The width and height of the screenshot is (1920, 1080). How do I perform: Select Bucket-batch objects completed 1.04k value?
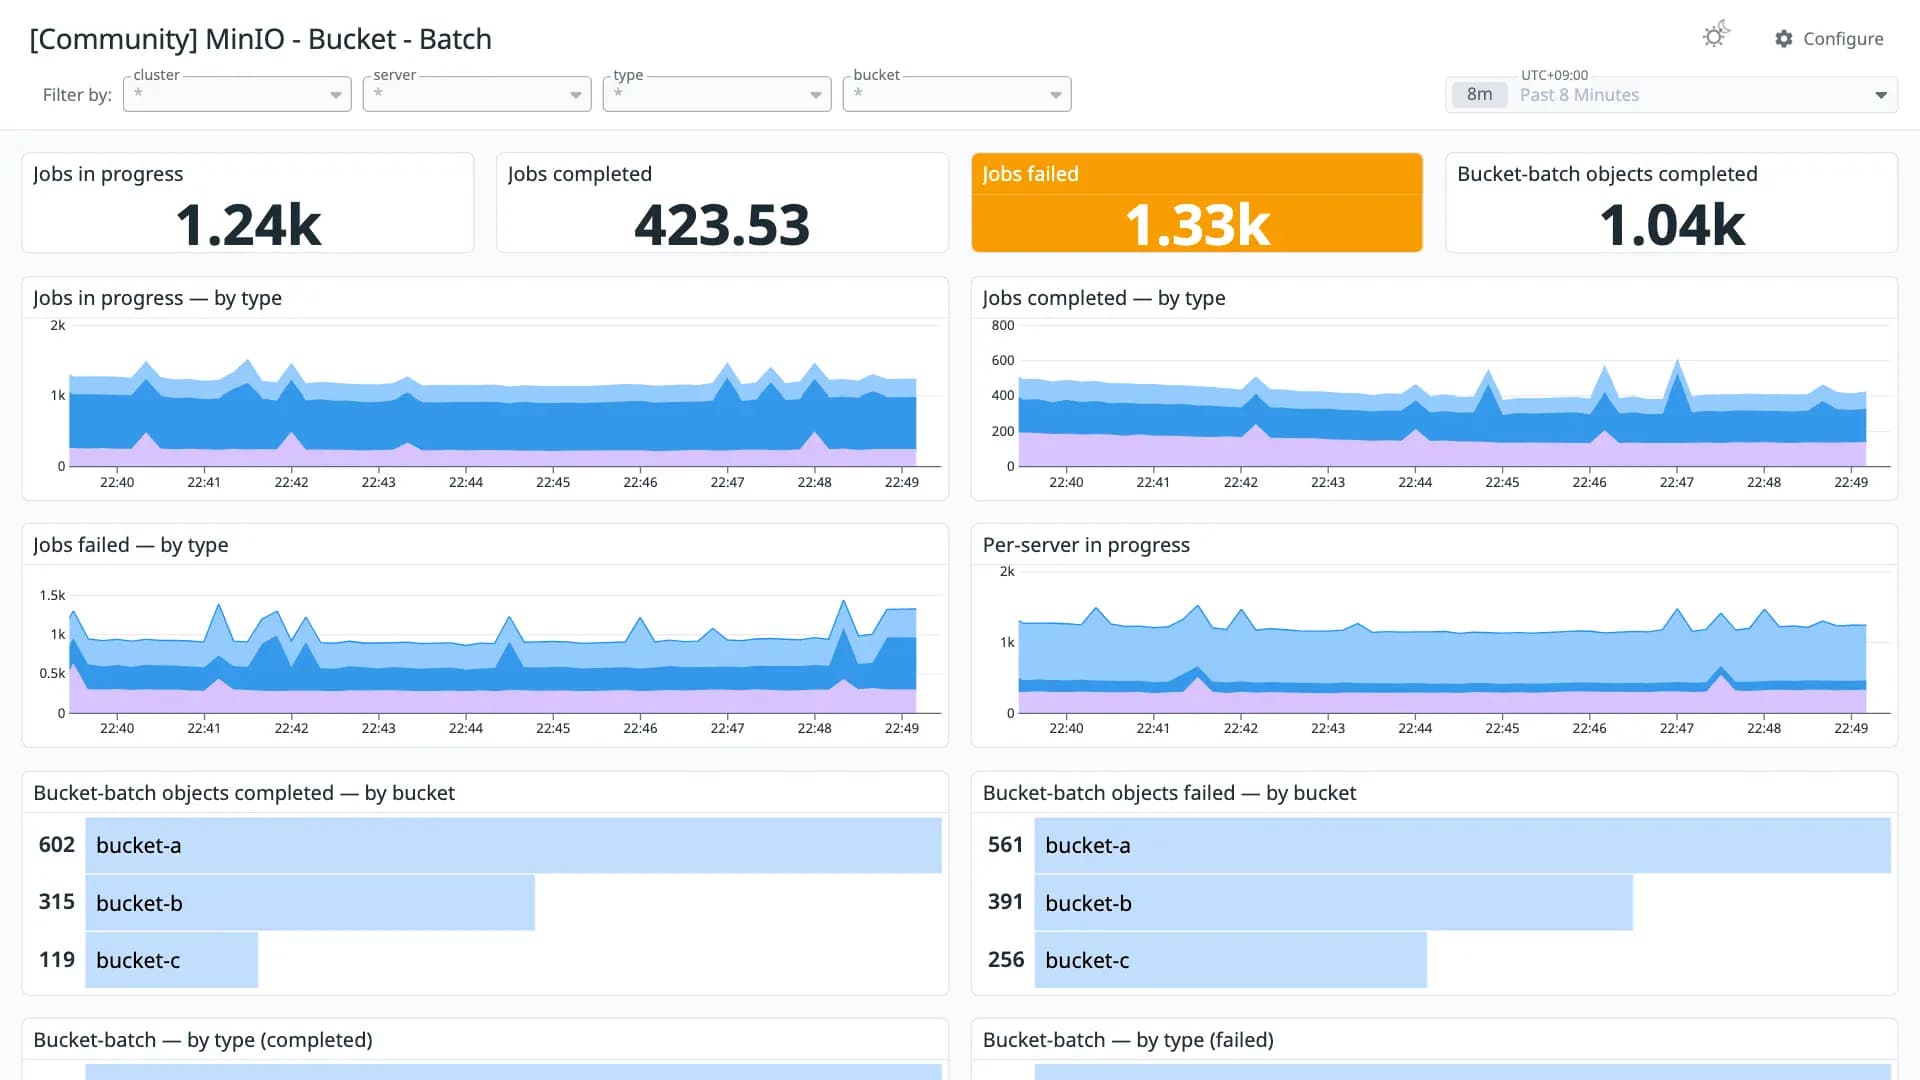[x=1672, y=224]
